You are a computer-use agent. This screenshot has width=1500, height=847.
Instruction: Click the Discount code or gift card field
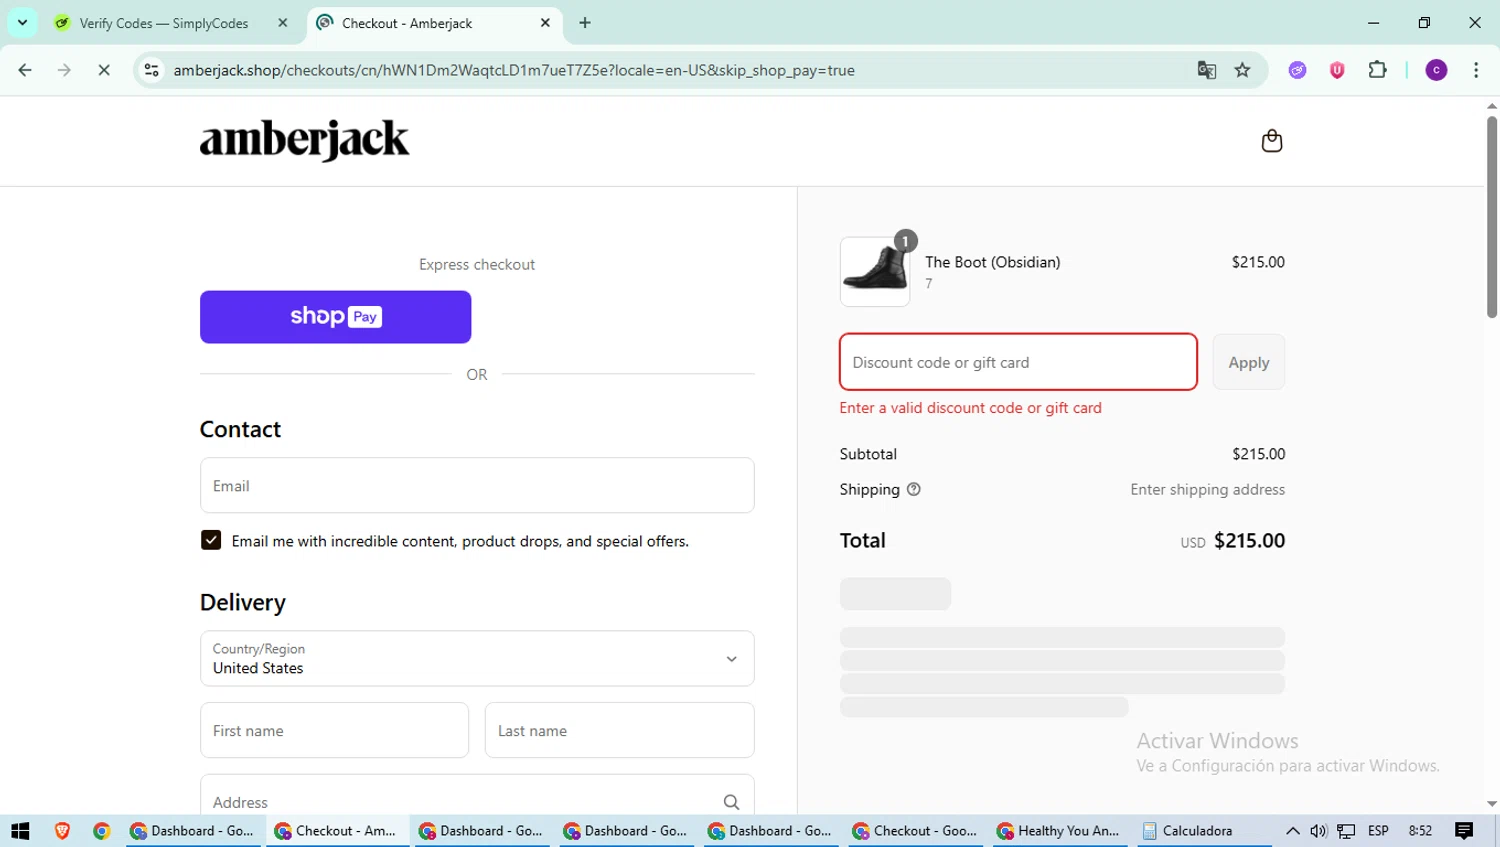1018,362
